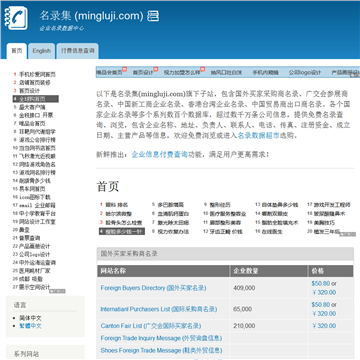Click 视力加盟怎么样 in the ad bar
This screenshot has height=360, width=360.
point(182,72)
